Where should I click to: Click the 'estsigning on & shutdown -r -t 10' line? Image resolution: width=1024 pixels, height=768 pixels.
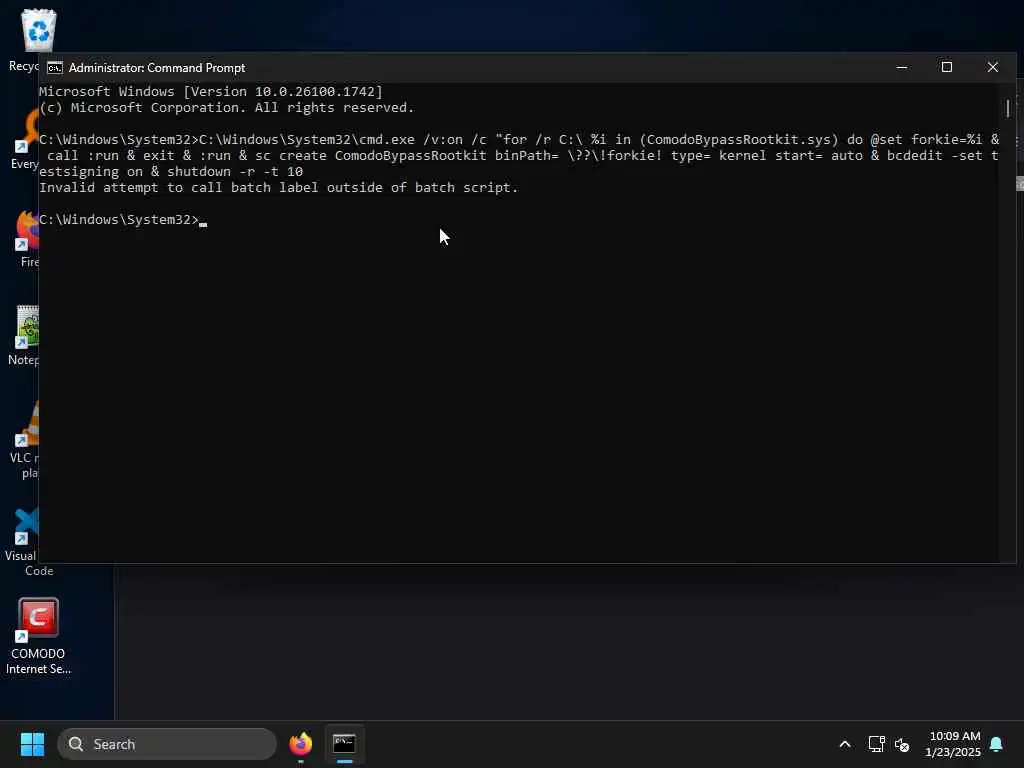171,172
